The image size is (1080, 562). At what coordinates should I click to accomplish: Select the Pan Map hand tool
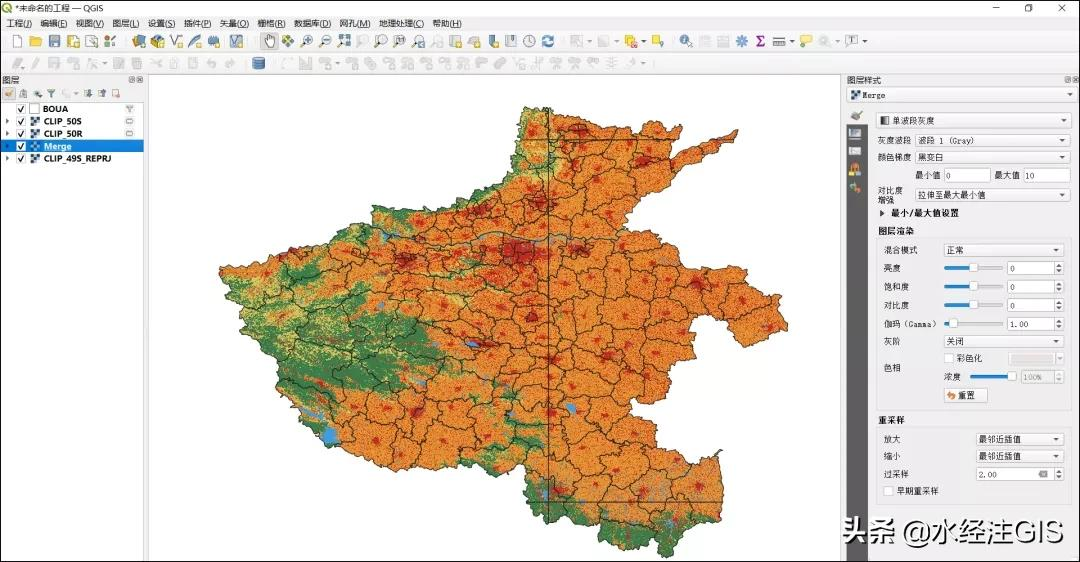point(269,41)
